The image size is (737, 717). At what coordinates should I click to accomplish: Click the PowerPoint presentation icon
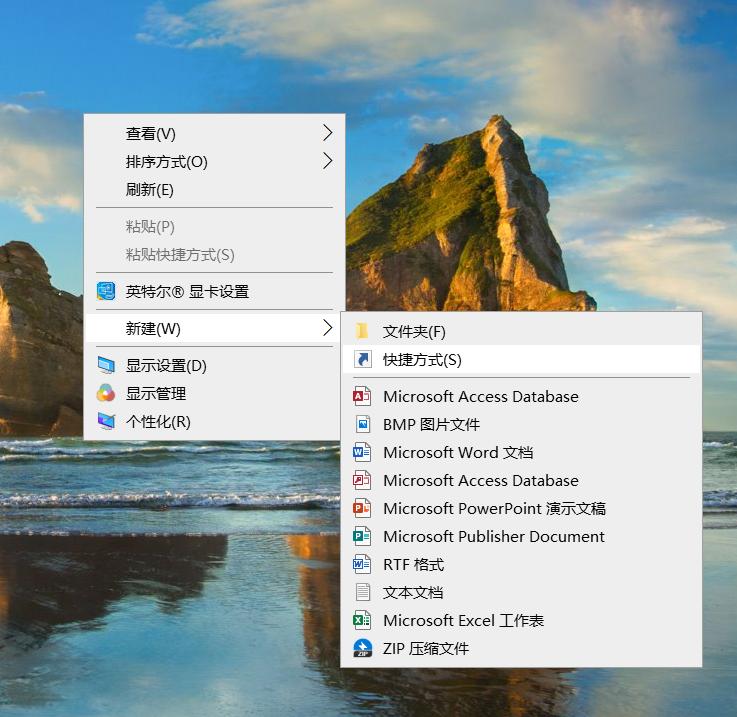pyautogui.click(x=362, y=508)
